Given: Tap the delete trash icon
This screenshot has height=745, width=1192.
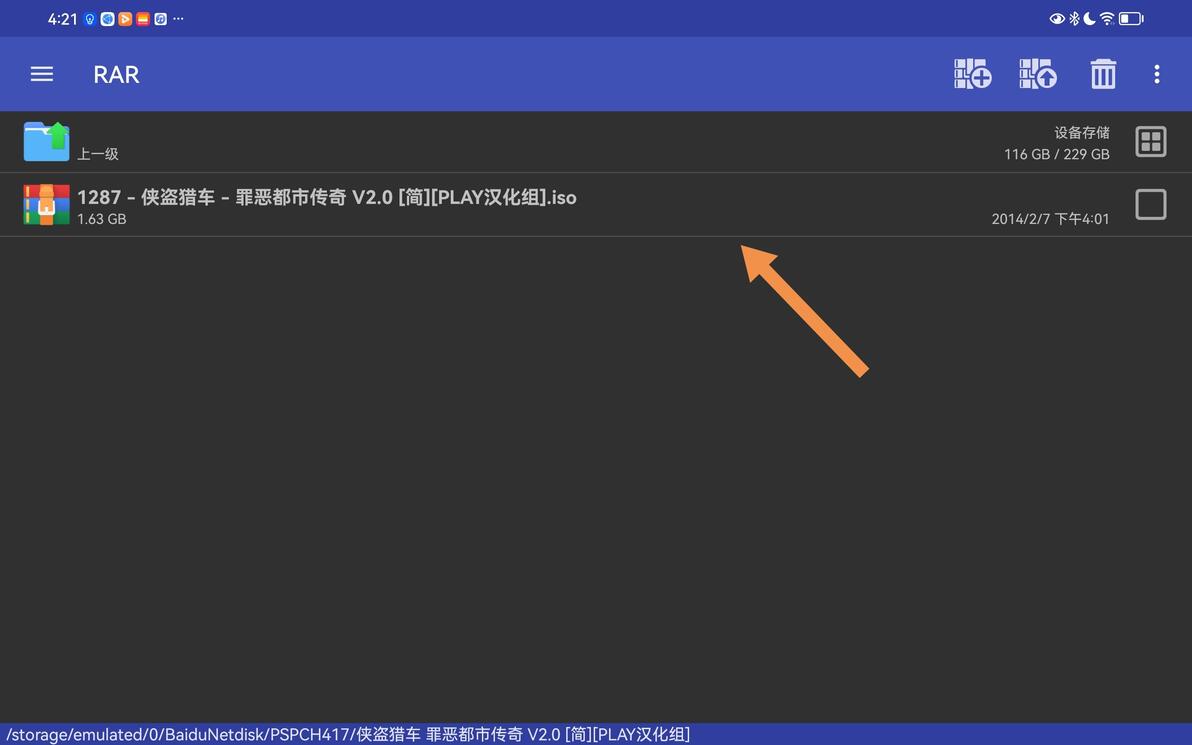Looking at the screenshot, I should coord(1102,73).
